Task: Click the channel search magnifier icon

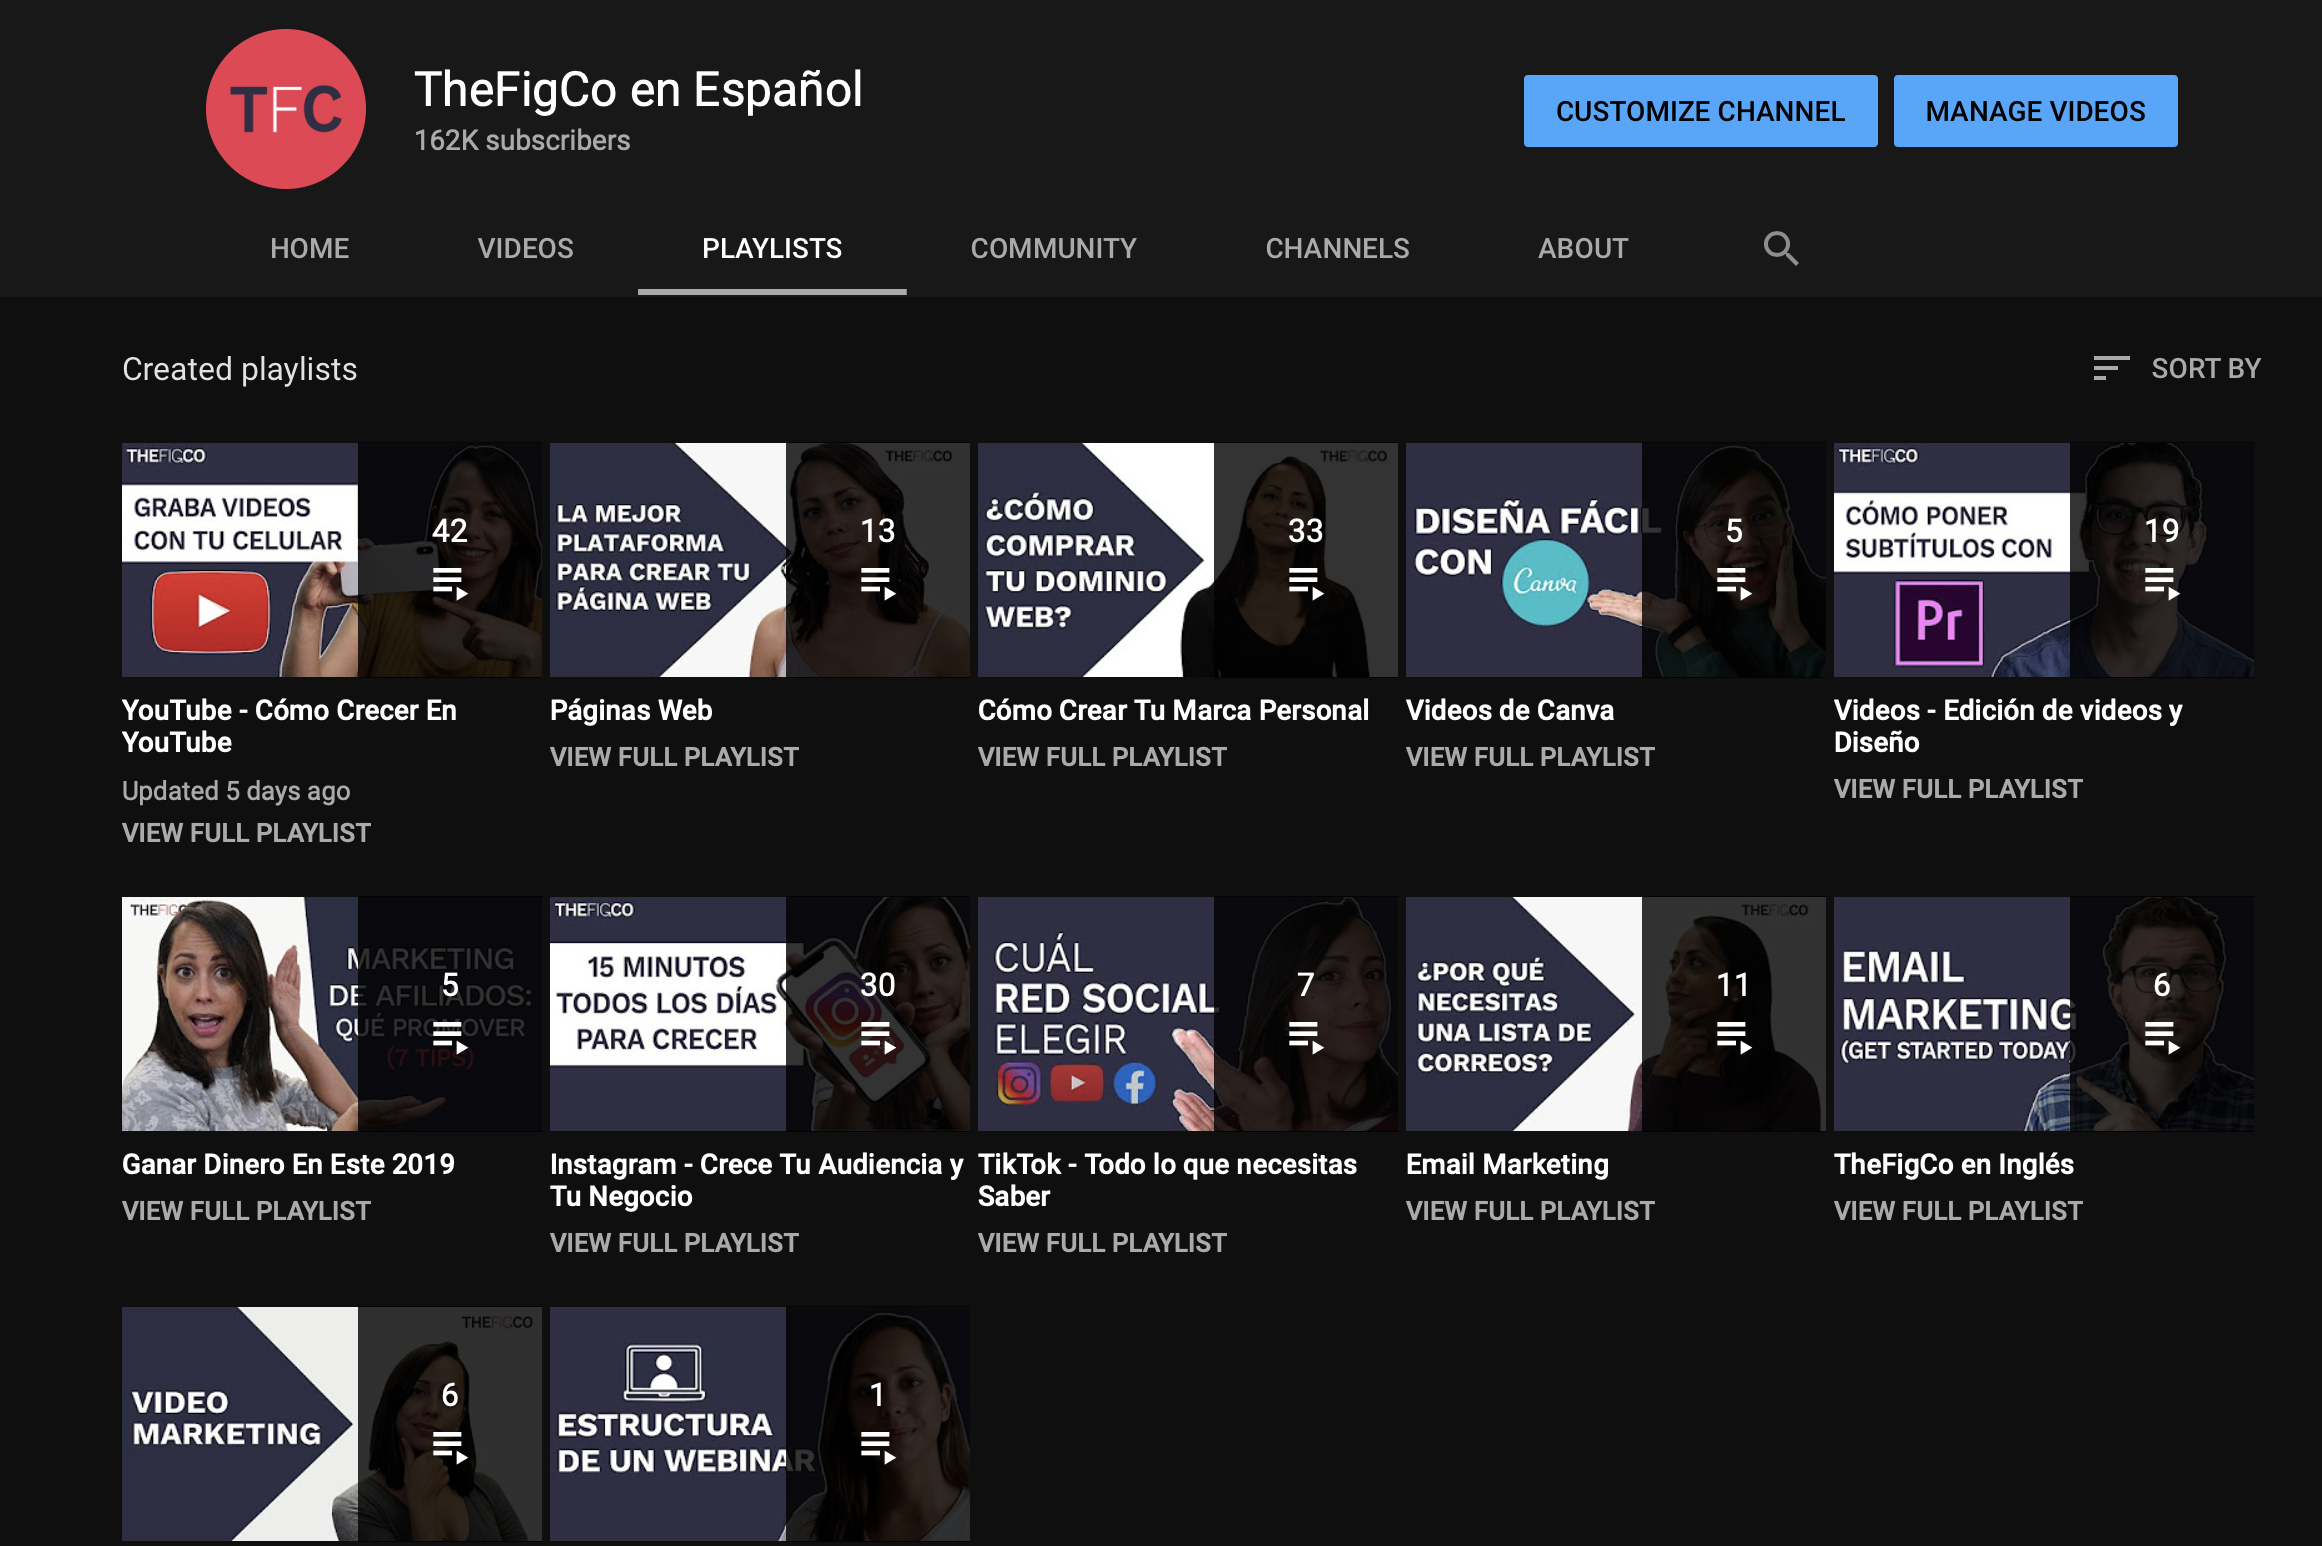Action: point(1780,248)
